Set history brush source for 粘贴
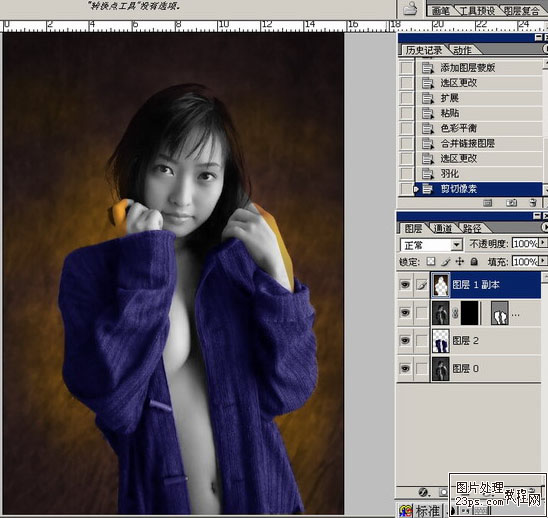The width and height of the screenshot is (548, 518). pos(406,113)
